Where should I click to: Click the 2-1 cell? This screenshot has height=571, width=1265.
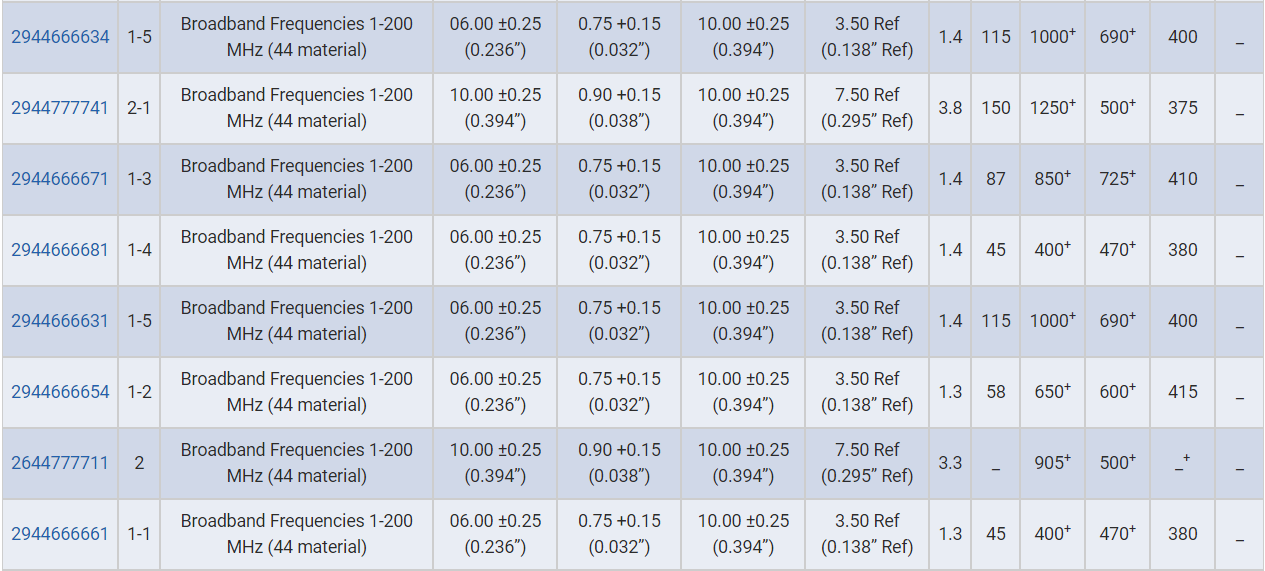[139, 108]
